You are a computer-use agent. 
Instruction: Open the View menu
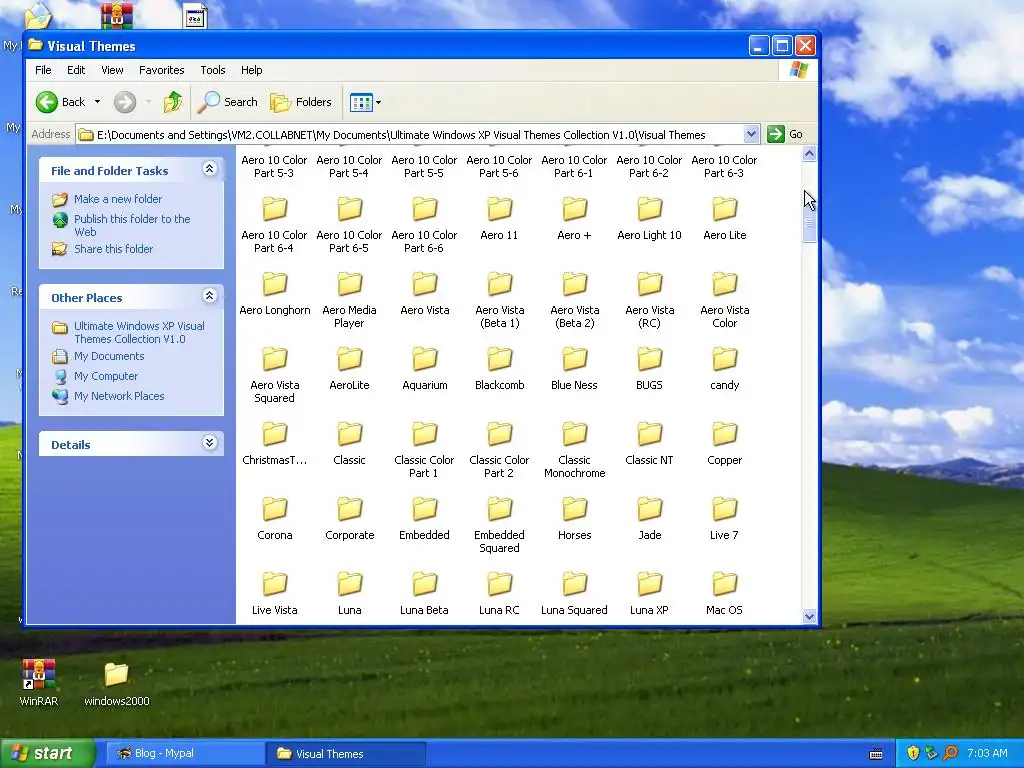pyautogui.click(x=112, y=70)
